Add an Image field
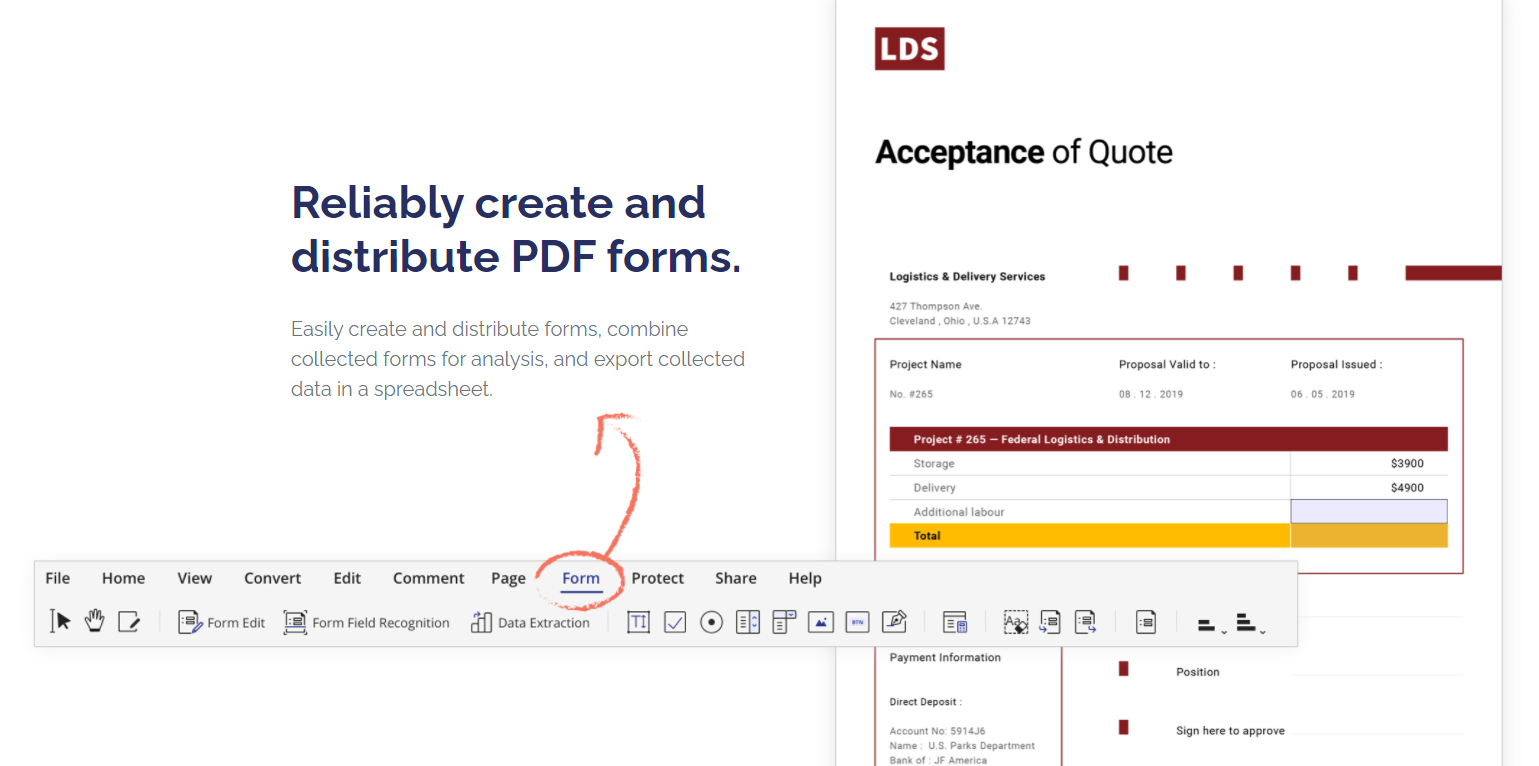Image resolution: width=1539 pixels, height=766 pixels. [x=820, y=622]
